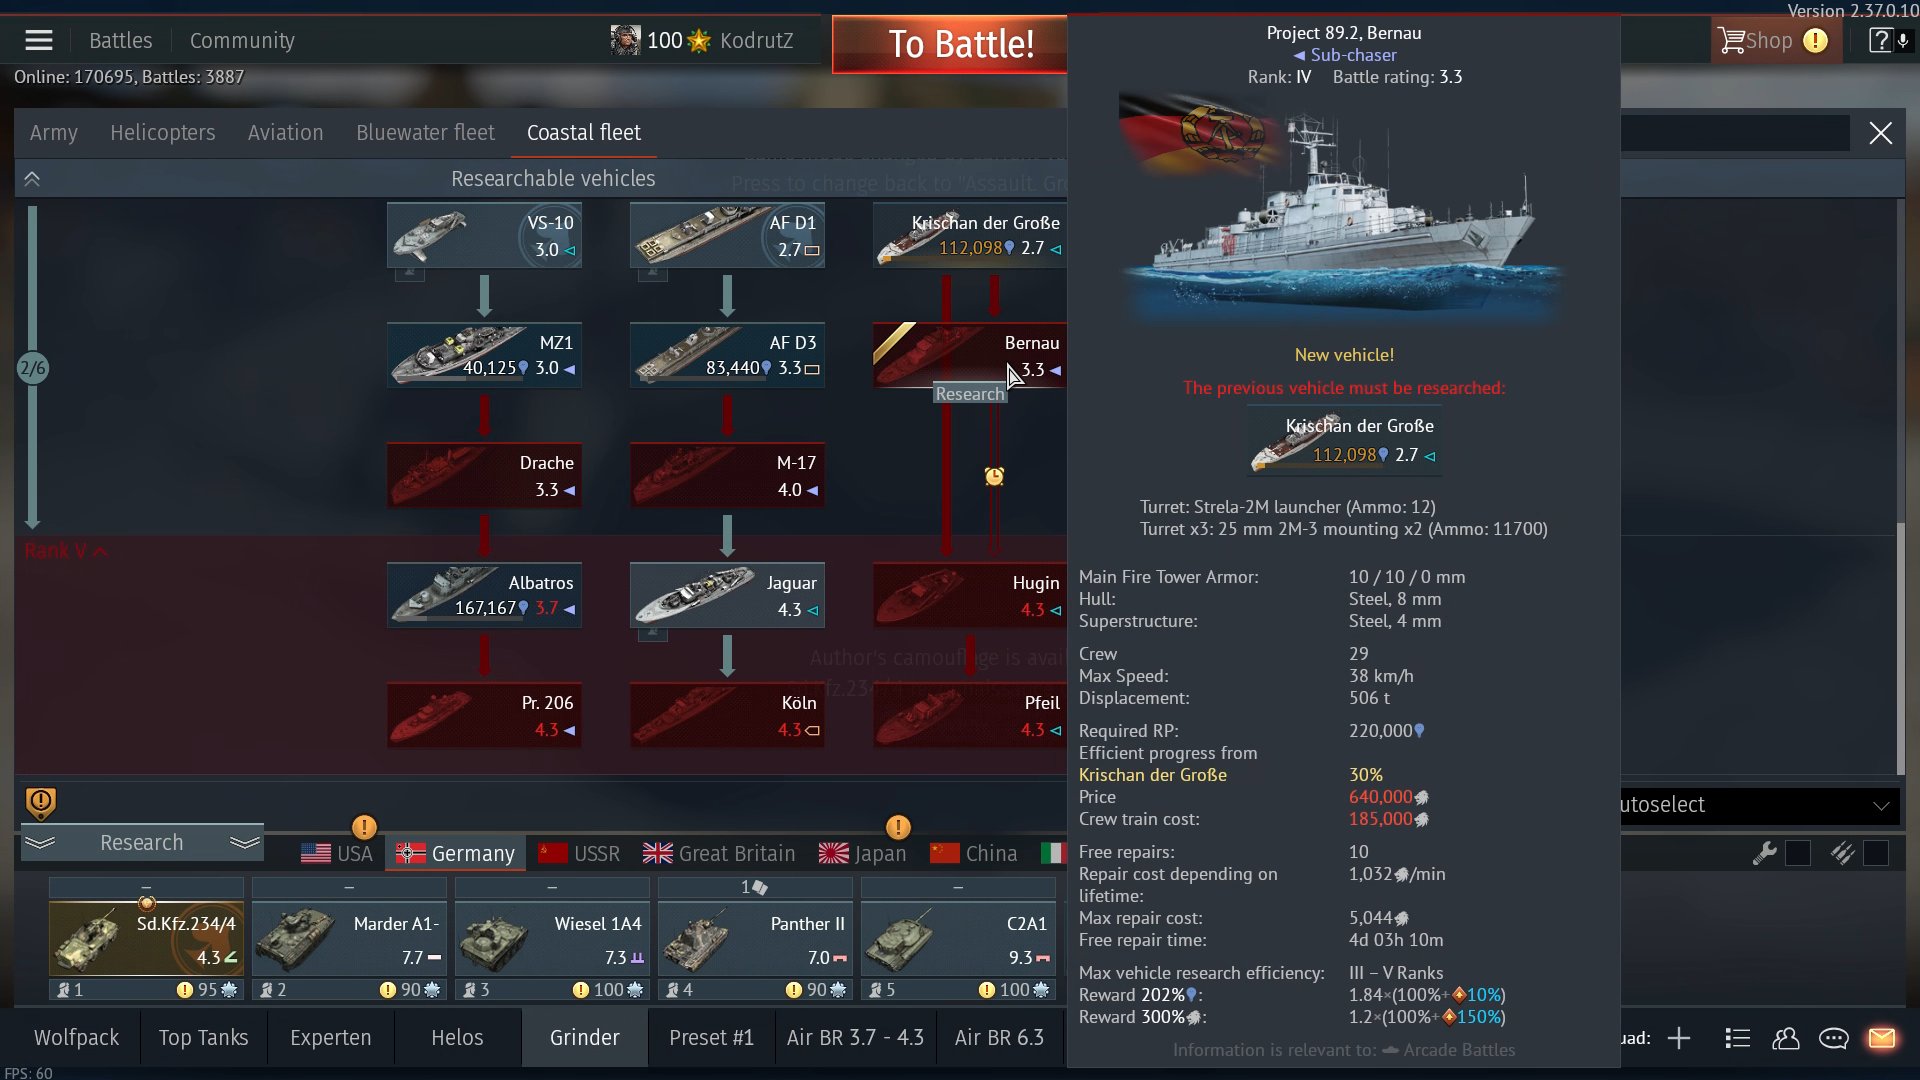Toggle the microphone voice chat icon
The image size is (1920, 1080).
click(1903, 41)
